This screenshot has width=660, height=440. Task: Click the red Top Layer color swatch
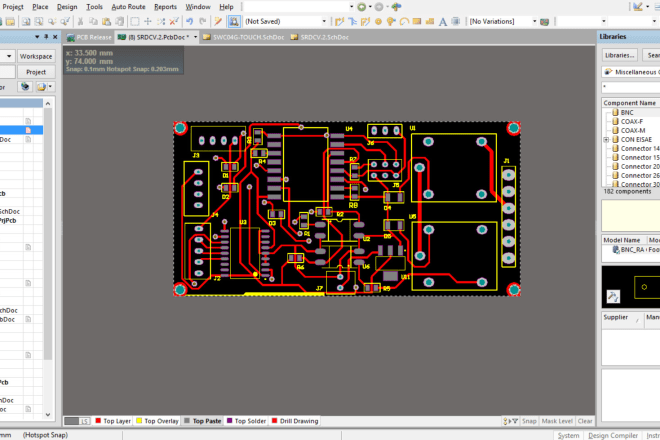pos(98,421)
